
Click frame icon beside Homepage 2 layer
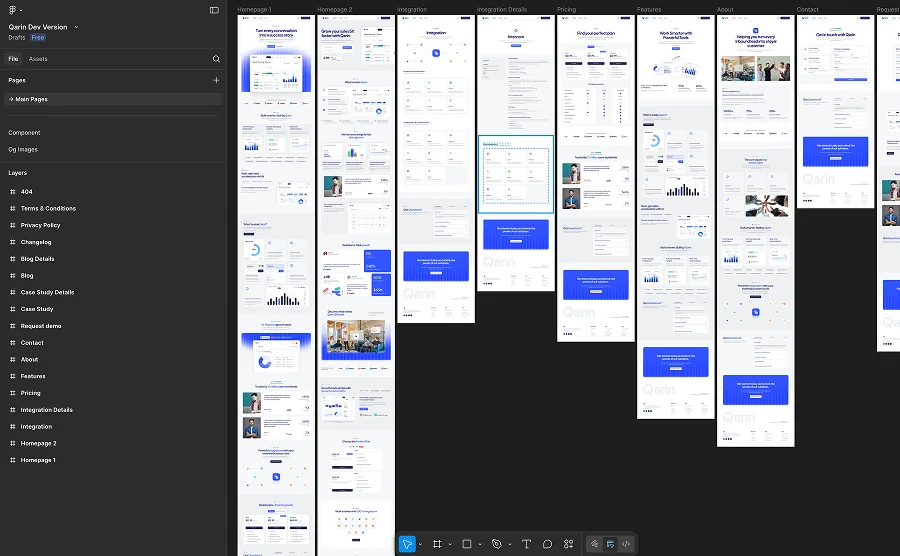[x=13, y=444]
